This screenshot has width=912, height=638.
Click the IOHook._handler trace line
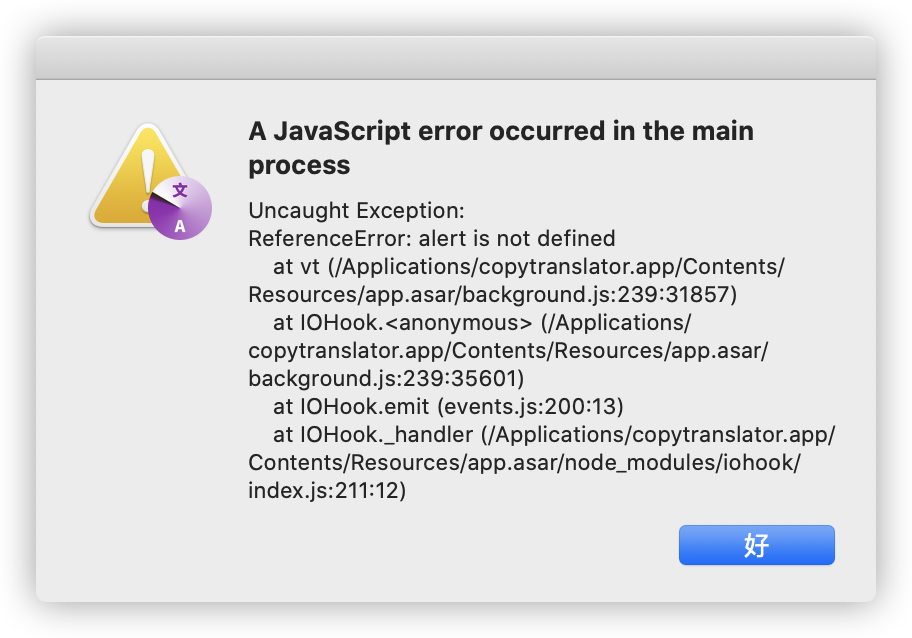(554, 434)
